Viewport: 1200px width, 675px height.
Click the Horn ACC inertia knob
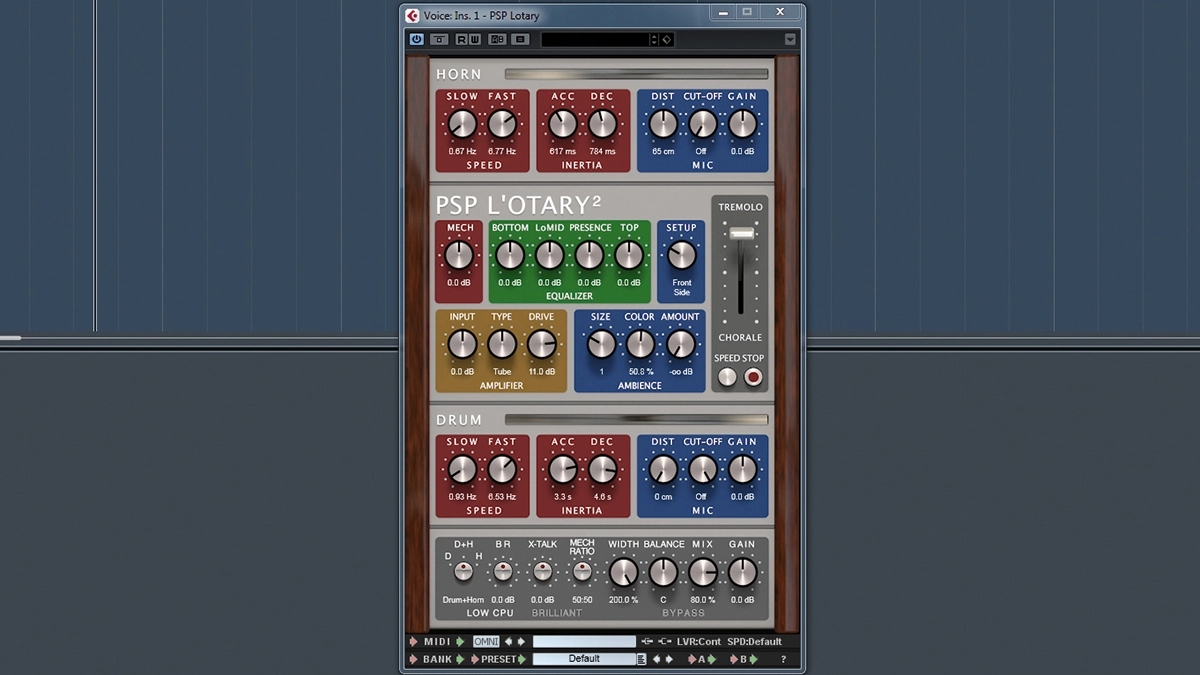(563, 124)
